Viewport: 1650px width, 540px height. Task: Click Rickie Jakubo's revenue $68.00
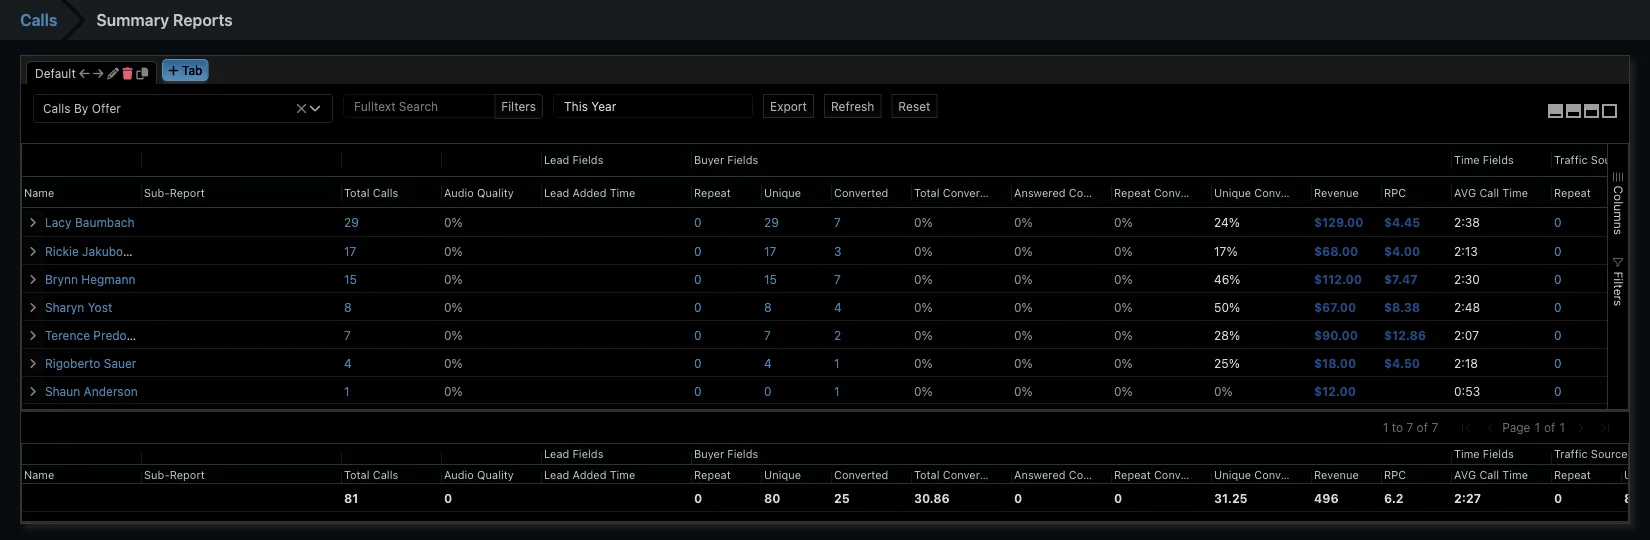(1336, 251)
